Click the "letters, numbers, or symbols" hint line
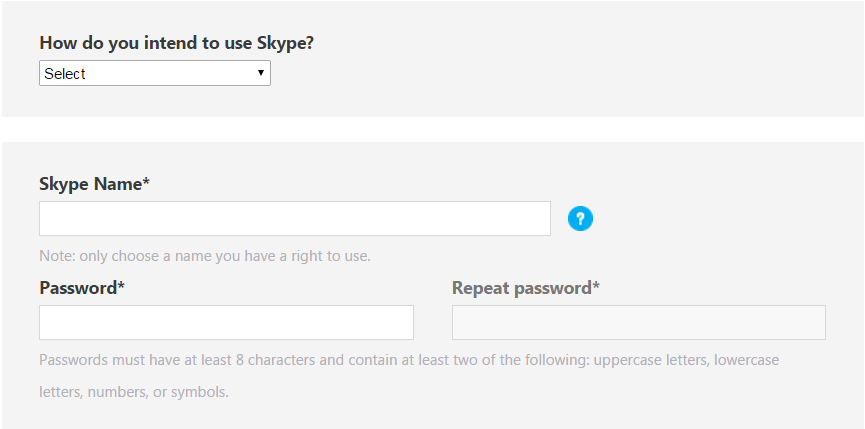Screen dimensions: 865x429 (x=134, y=392)
